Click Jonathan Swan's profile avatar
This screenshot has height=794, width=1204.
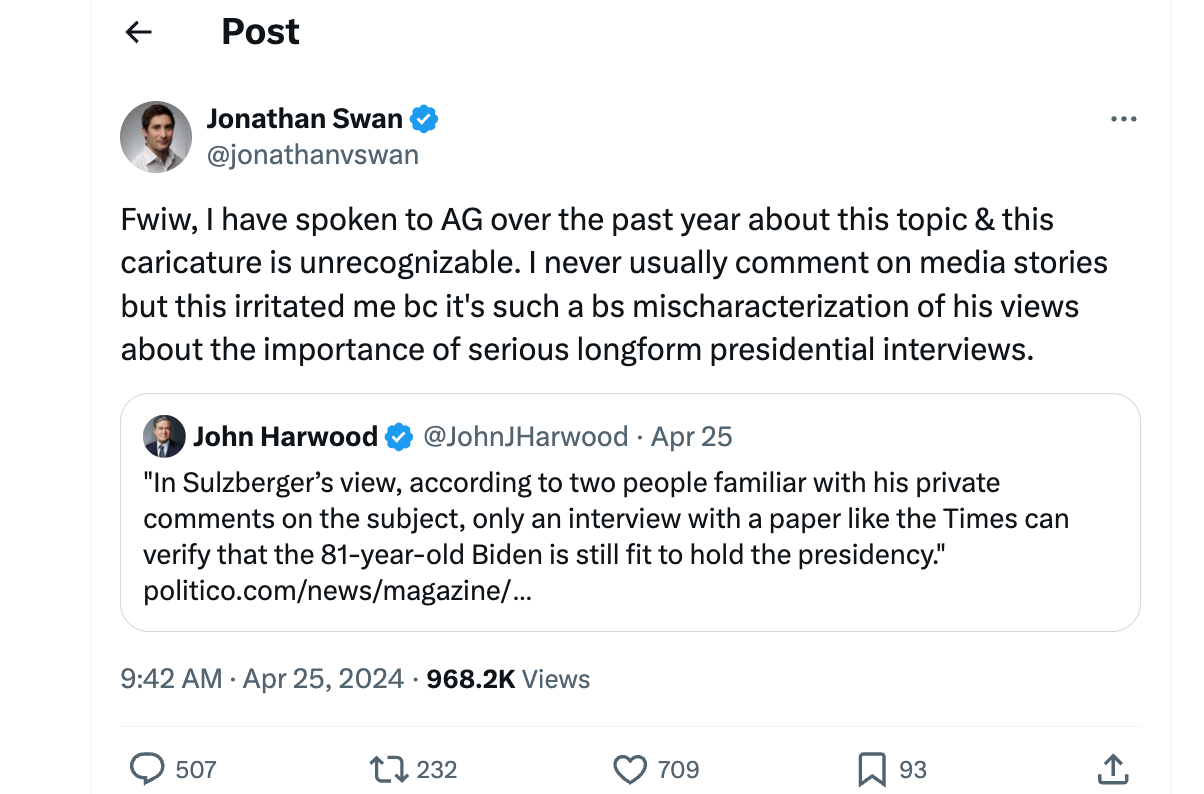coord(156,137)
